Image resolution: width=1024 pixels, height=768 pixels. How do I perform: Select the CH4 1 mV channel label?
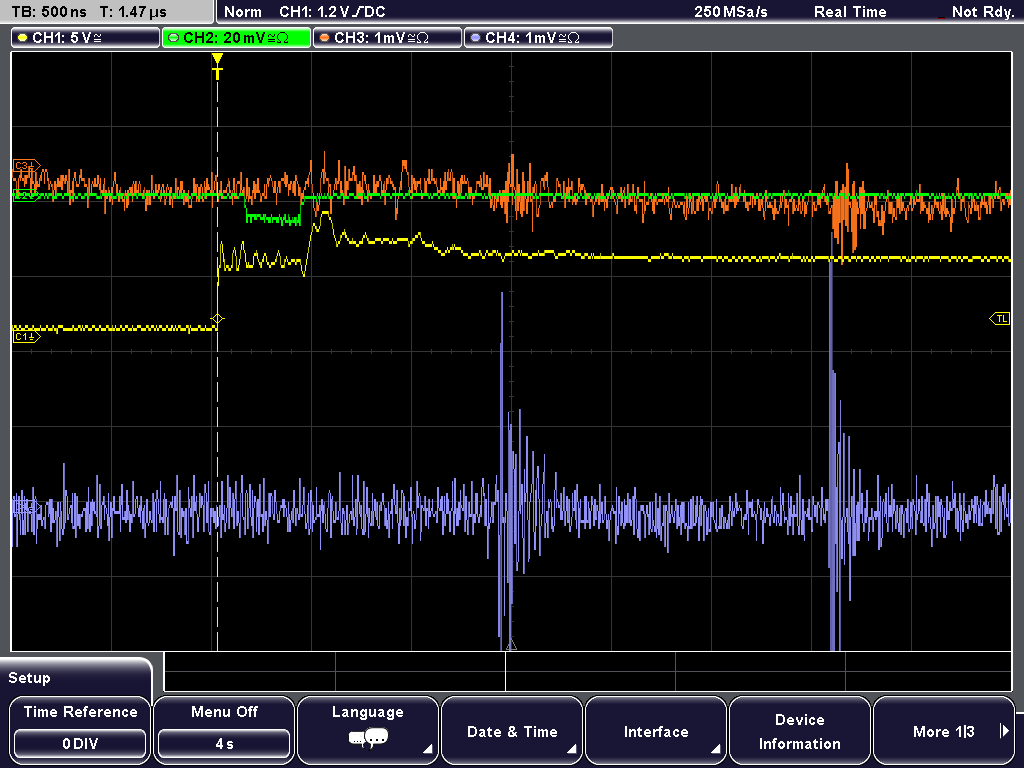coord(538,38)
